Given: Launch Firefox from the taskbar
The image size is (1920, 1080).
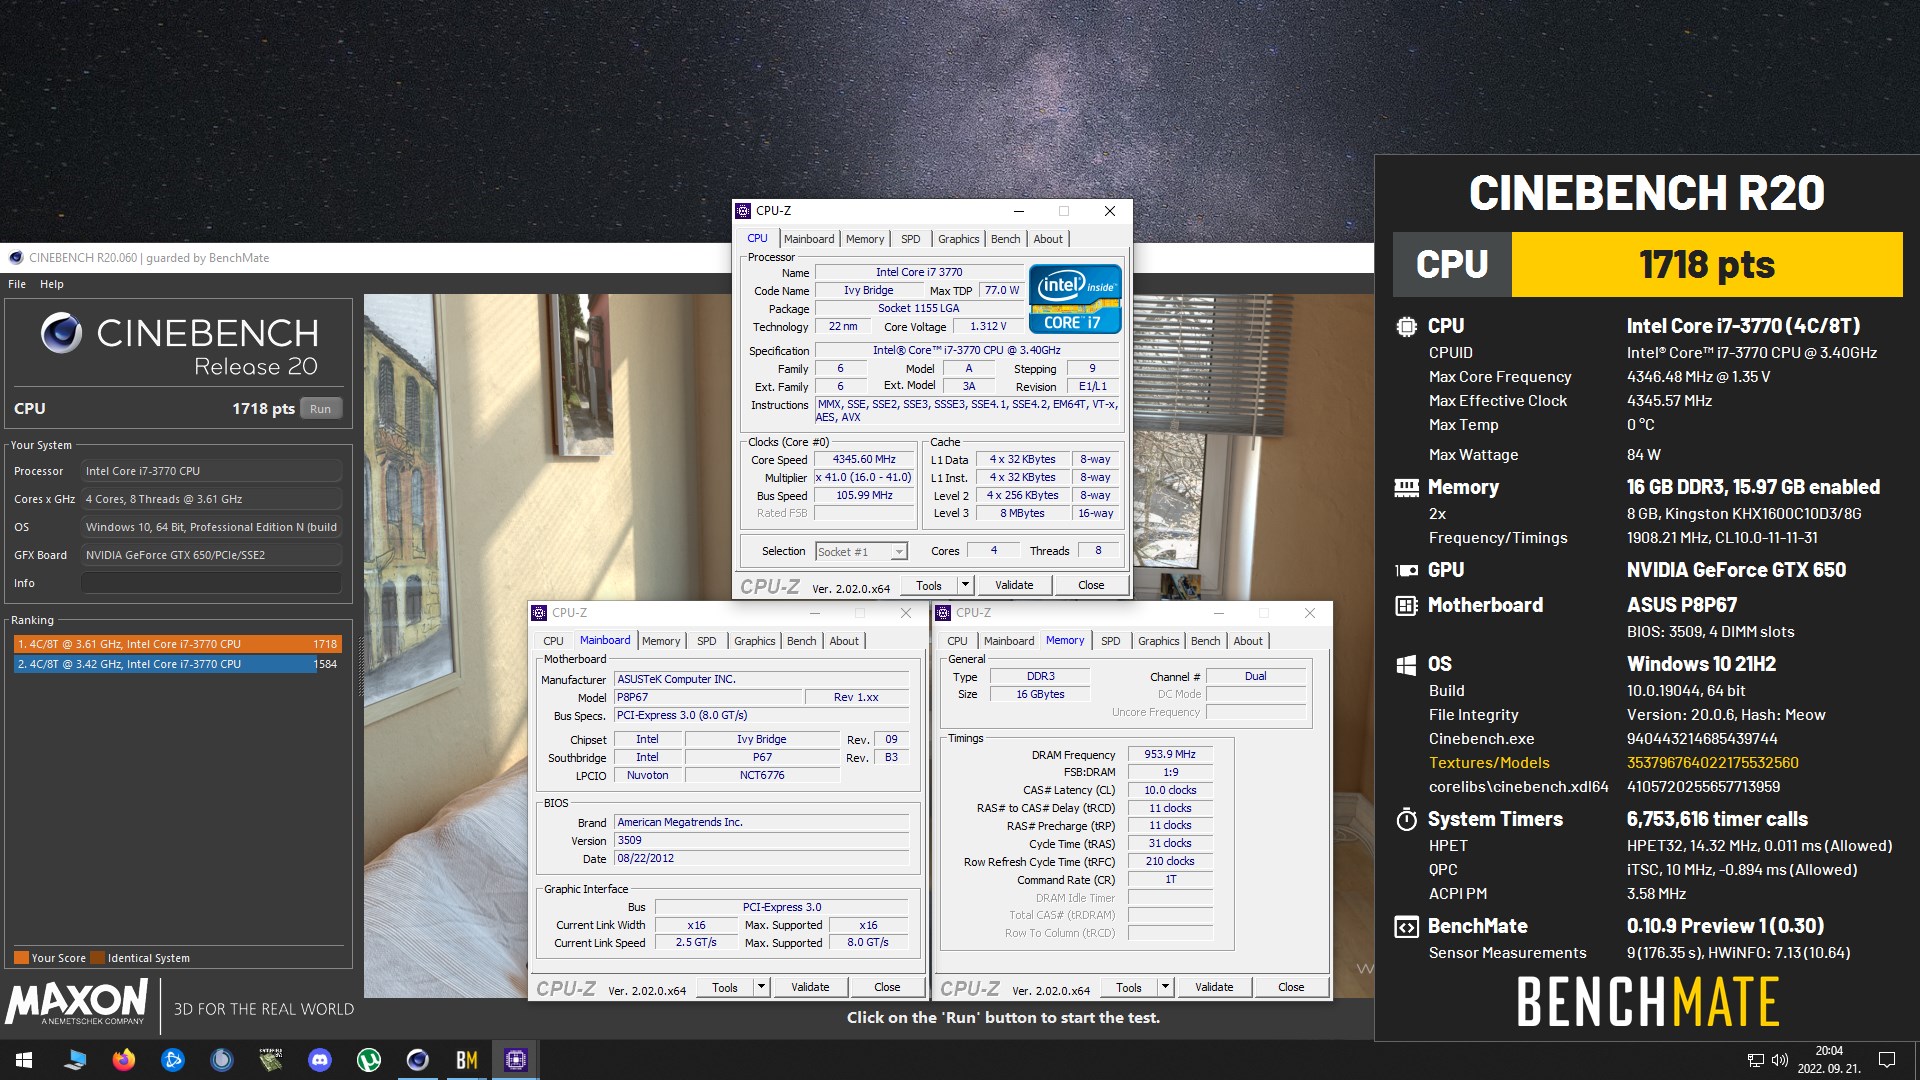Looking at the screenshot, I should pyautogui.click(x=124, y=1060).
